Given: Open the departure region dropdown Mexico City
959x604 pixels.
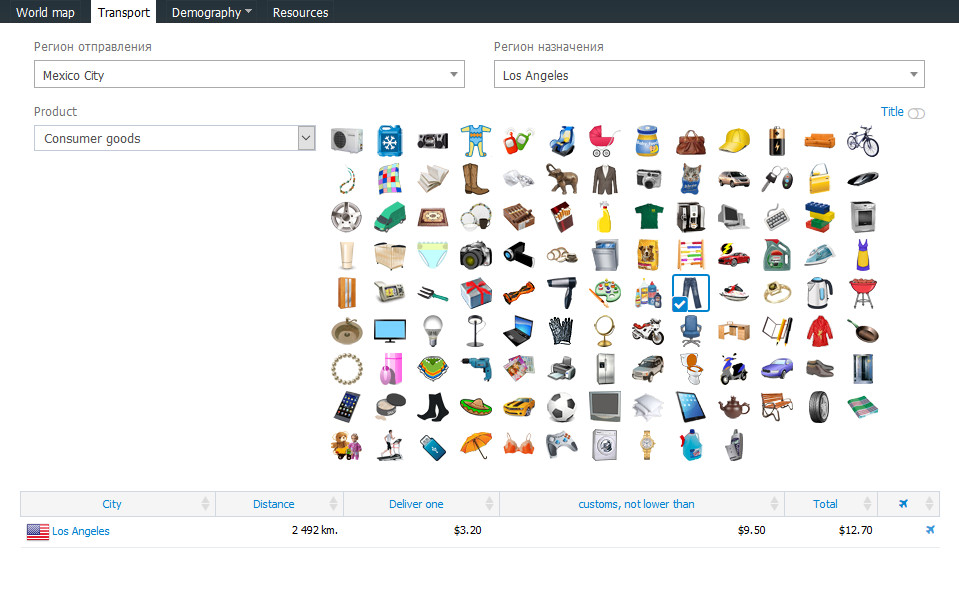Looking at the screenshot, I should [249, 75].
